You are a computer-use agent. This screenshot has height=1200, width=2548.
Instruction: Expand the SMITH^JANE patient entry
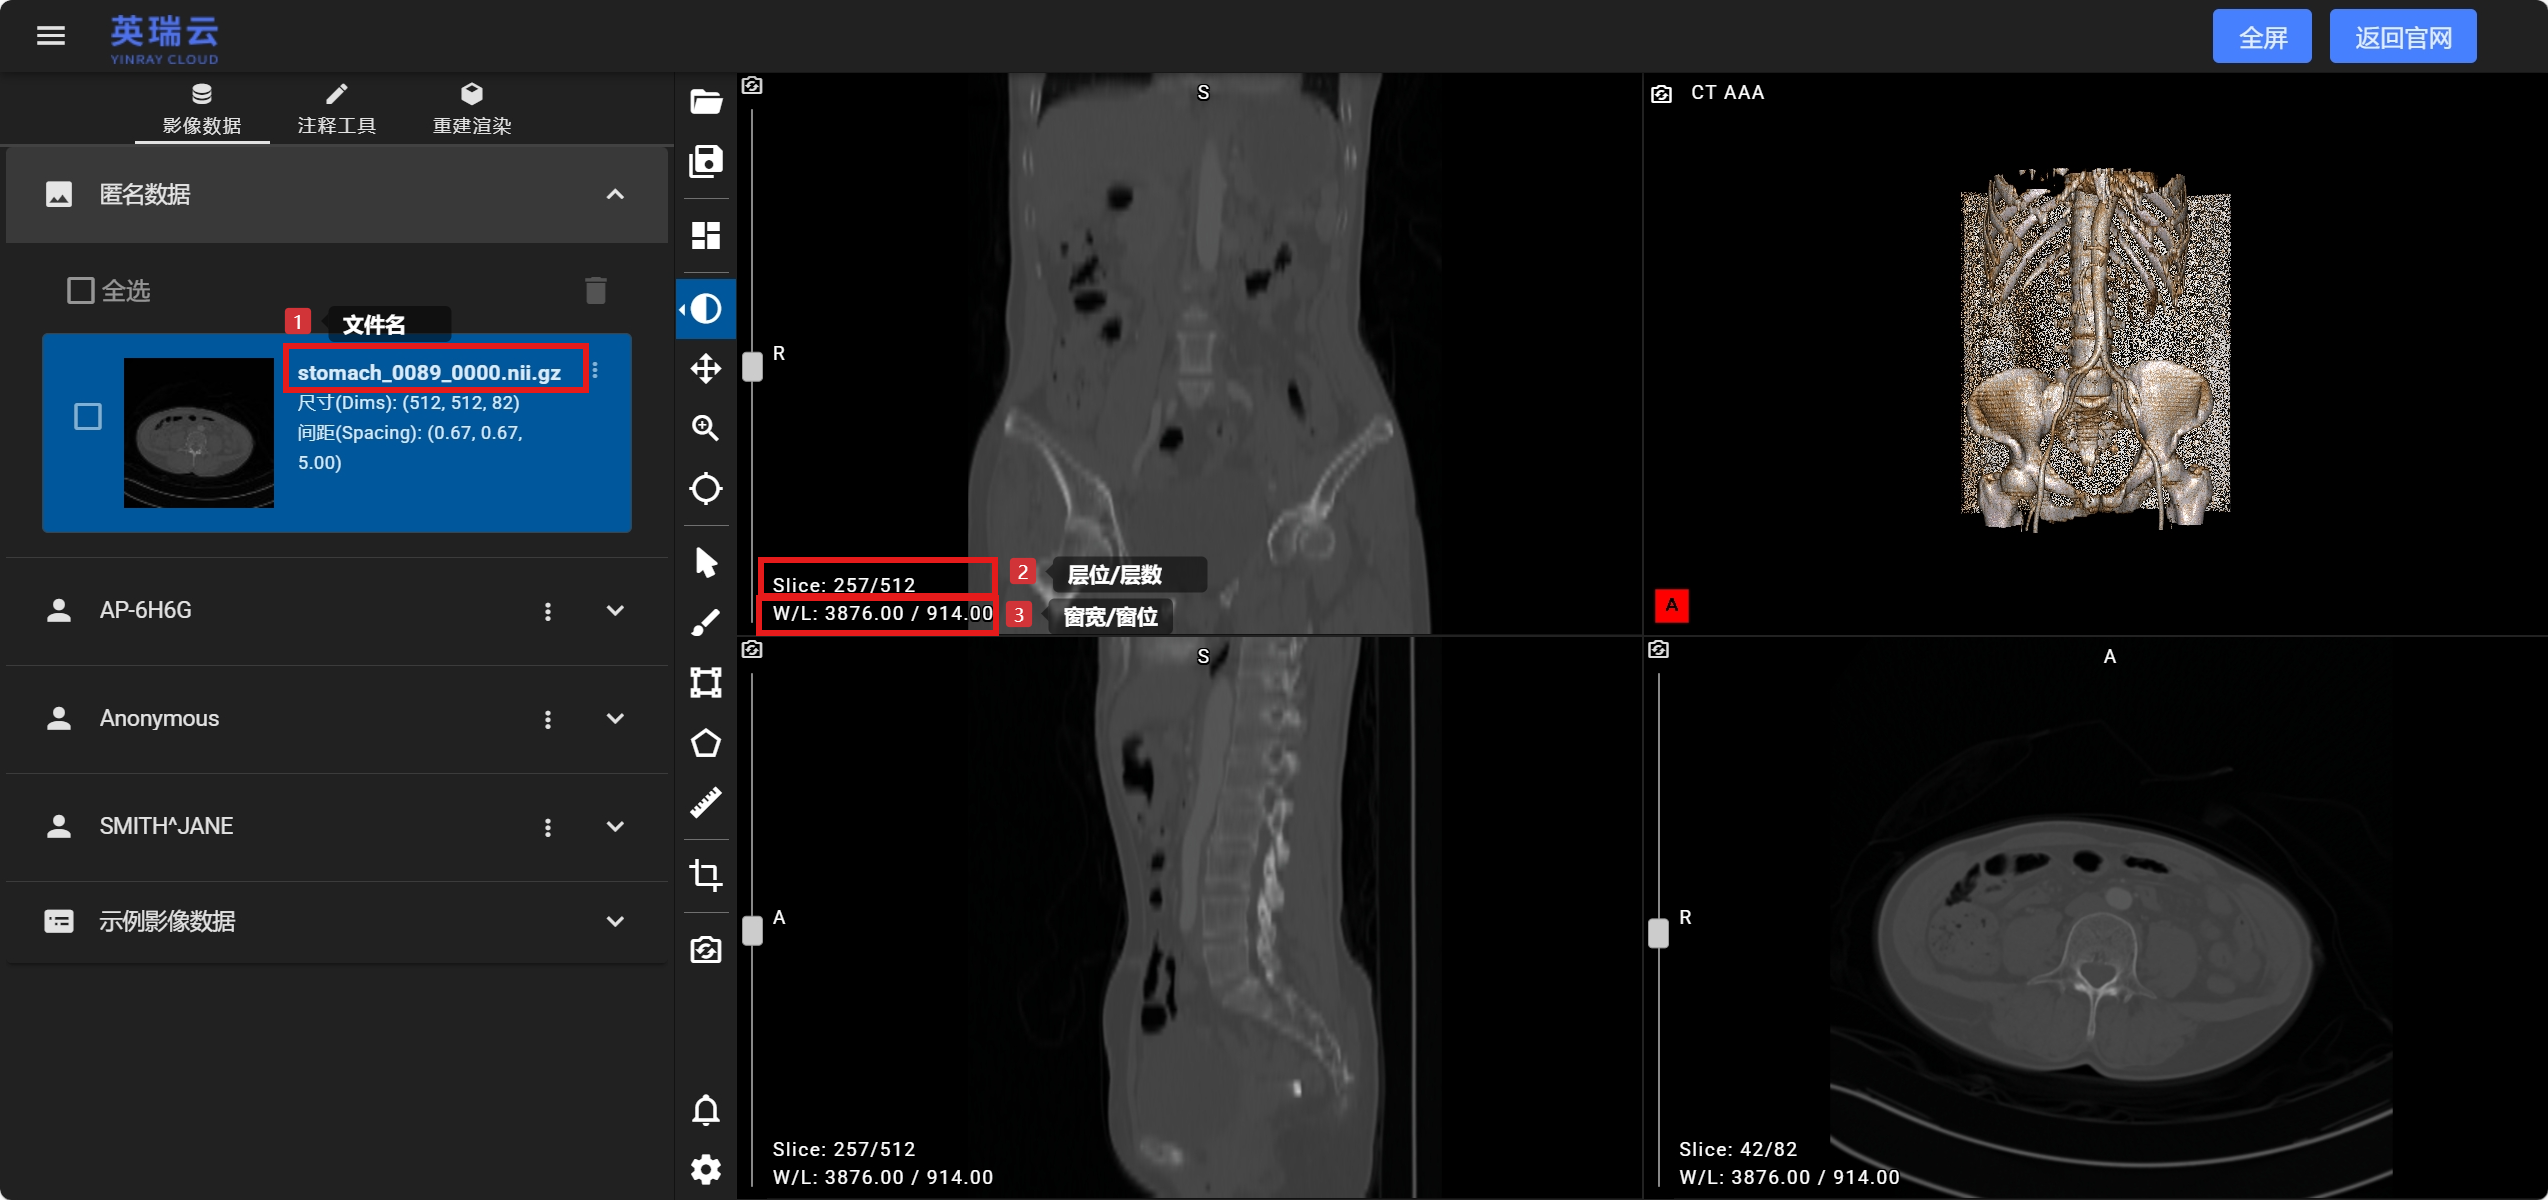pyautogui.click(x=615, y=826)
